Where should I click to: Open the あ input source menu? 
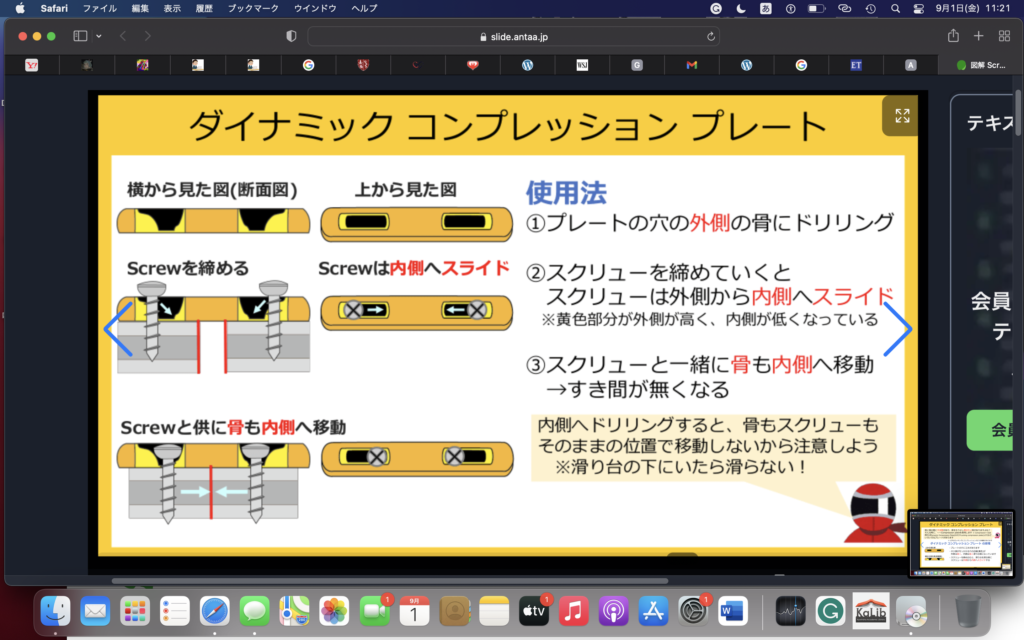click(x=766, y=8)
